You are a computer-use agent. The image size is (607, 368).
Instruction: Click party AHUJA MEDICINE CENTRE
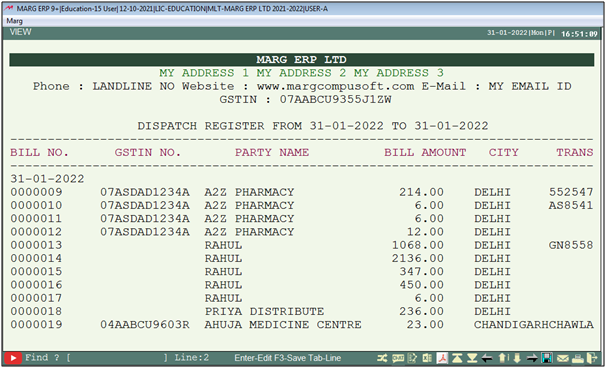click(x=283, y=325)
